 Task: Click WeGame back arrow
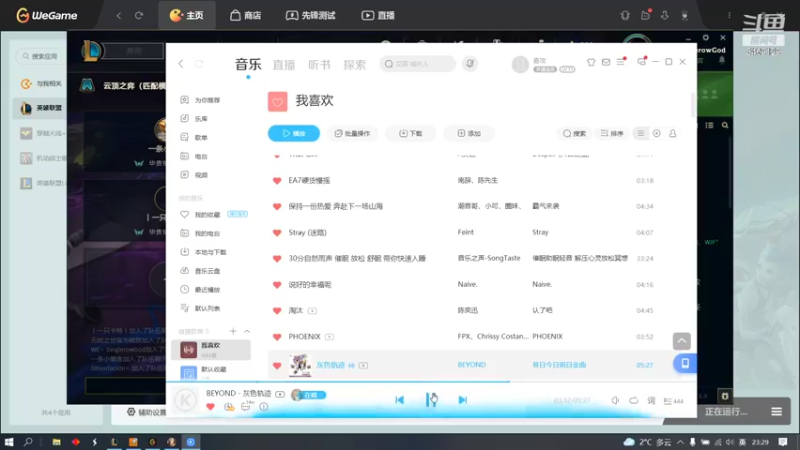click(118, 15)
